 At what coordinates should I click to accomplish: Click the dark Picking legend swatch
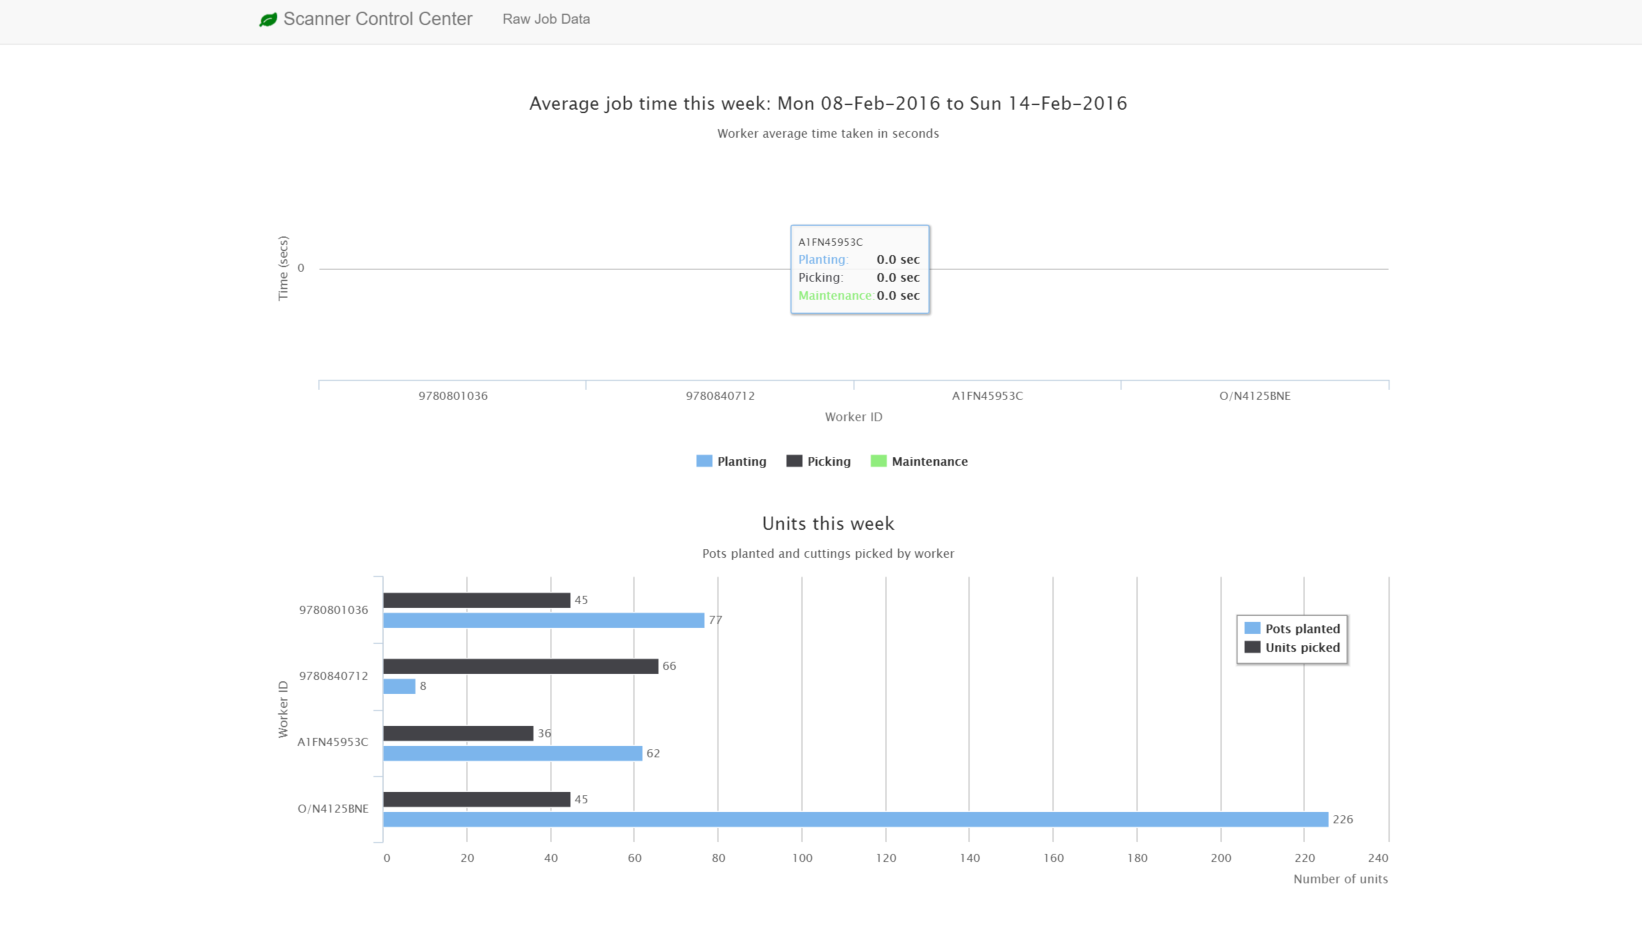tap(794, 461)
